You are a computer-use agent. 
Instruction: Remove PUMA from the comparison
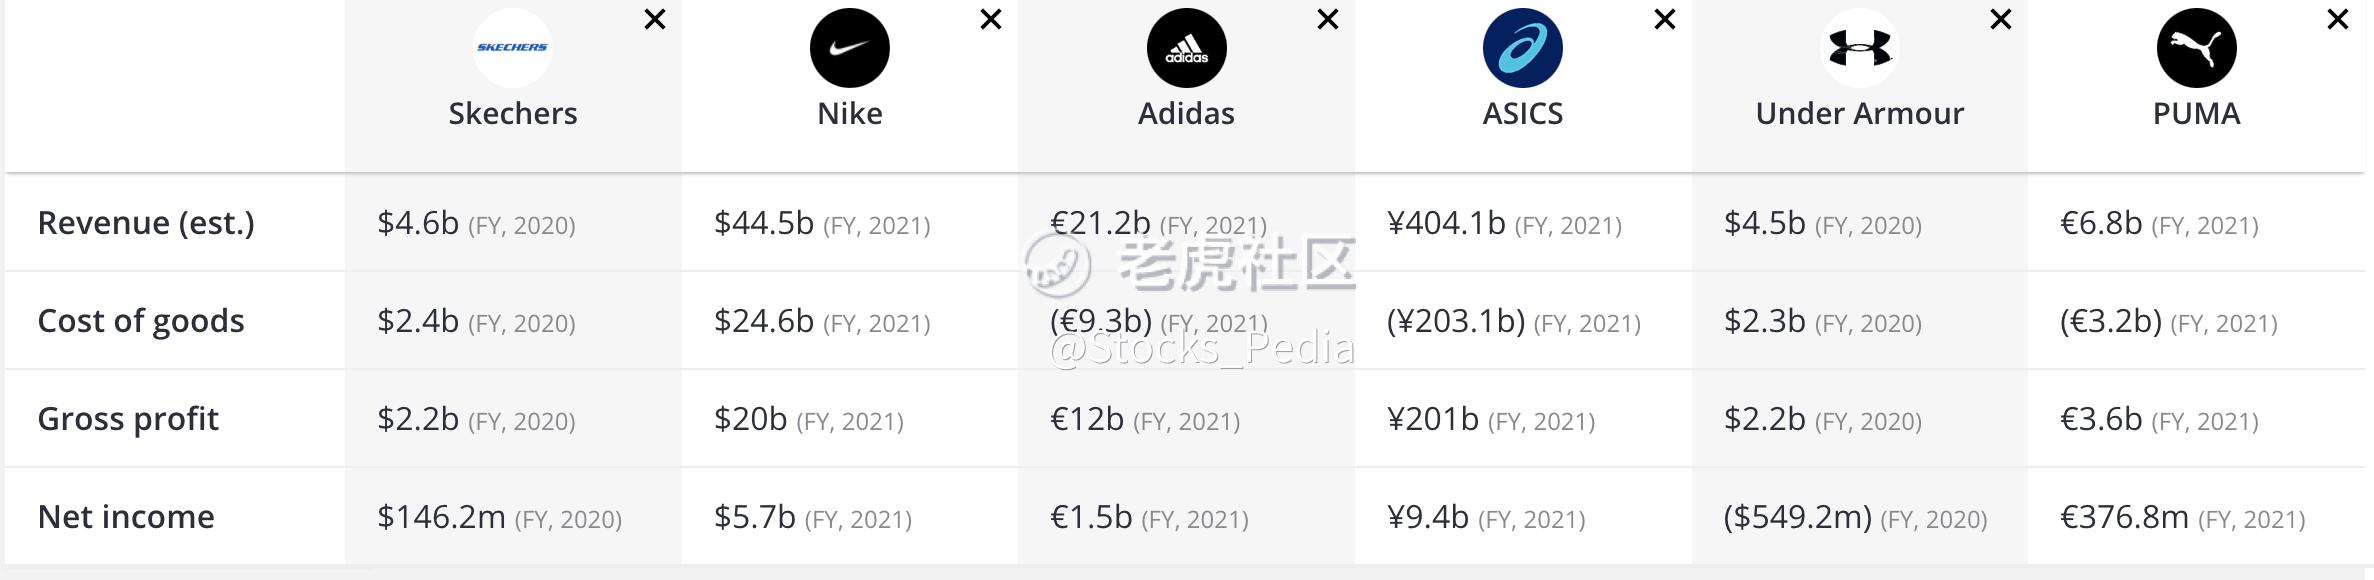[2338, 19]
